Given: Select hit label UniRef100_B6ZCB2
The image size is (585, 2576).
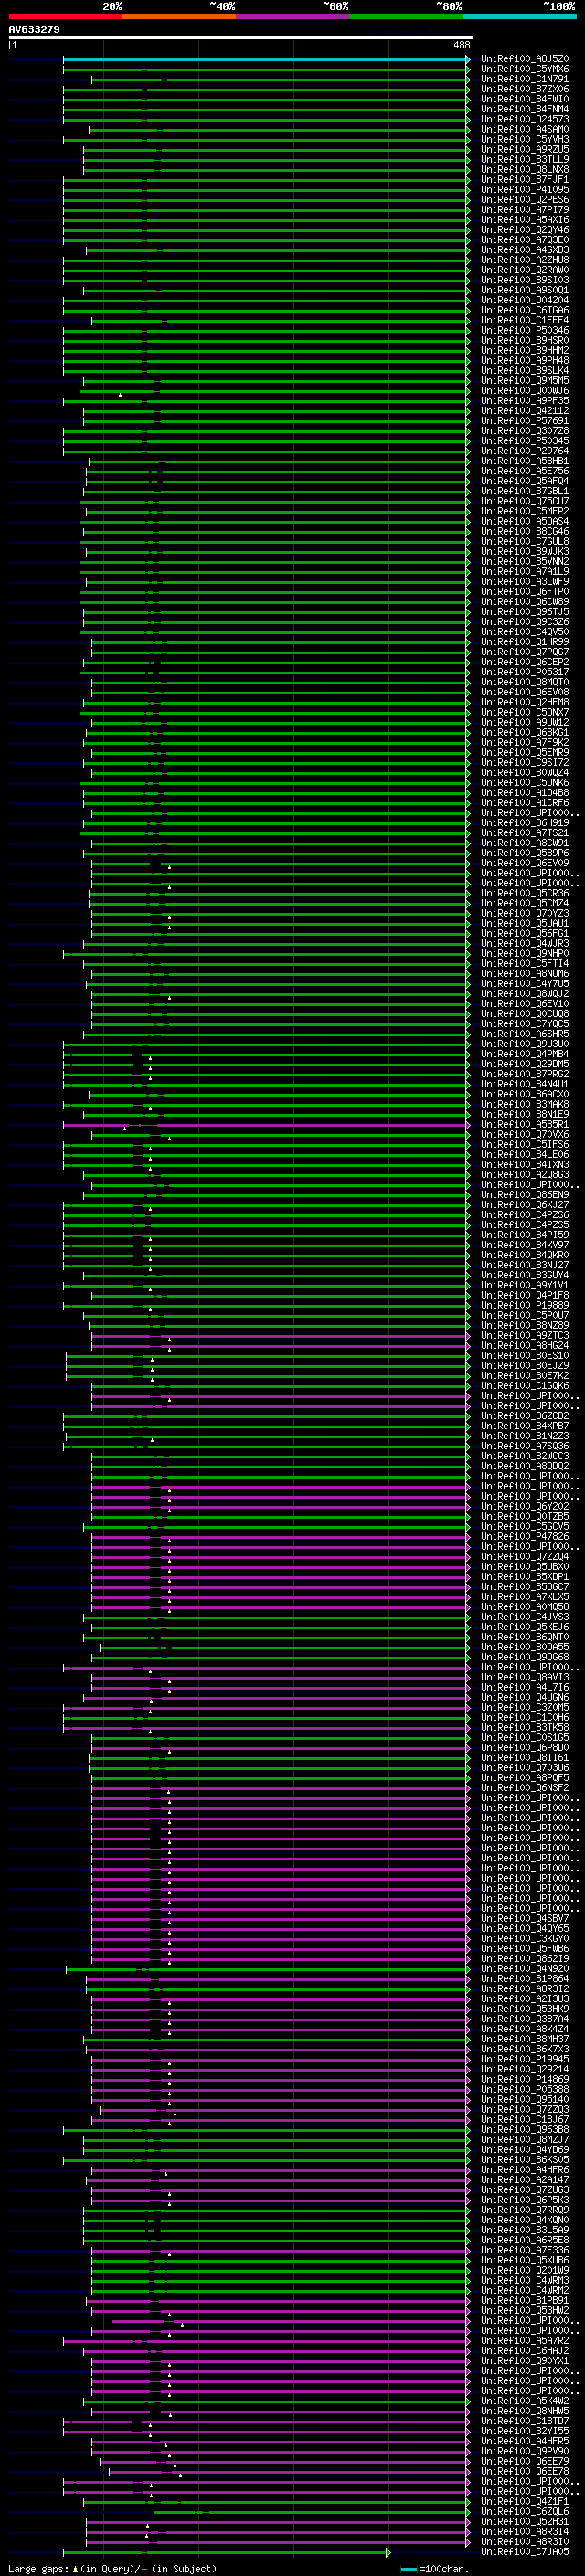Looking at the screenshot, I should point(525,1416).
